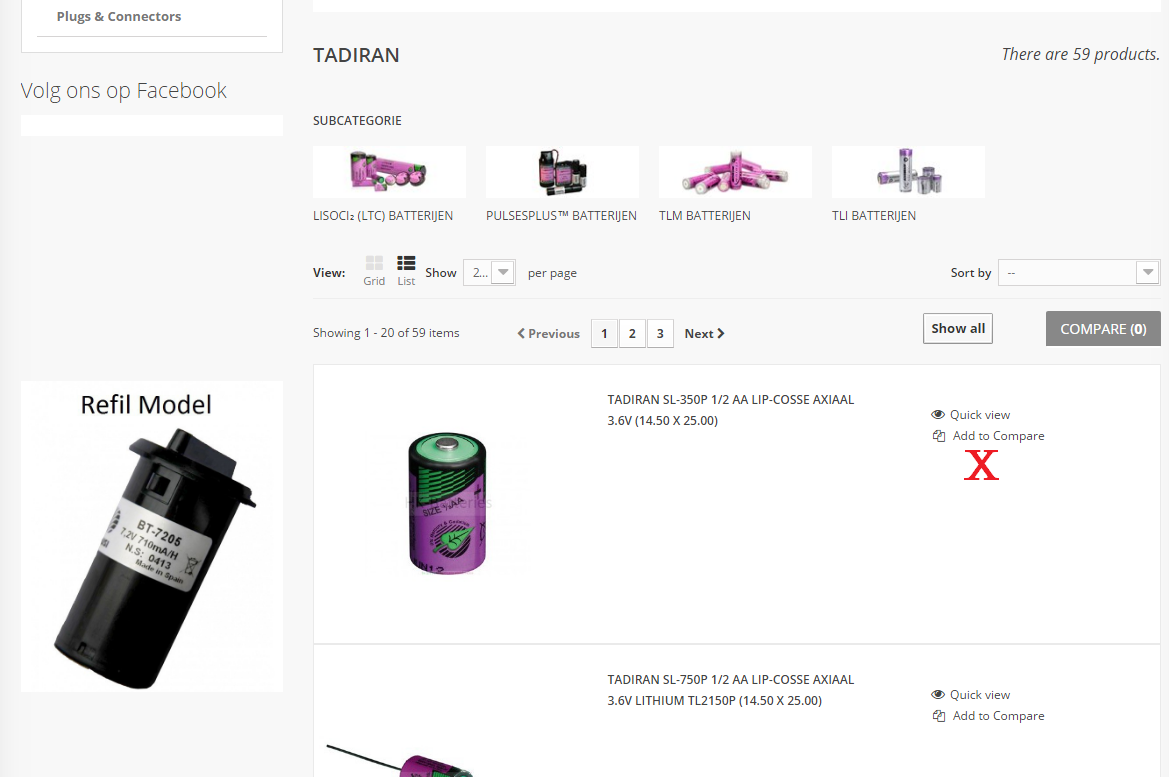Quick view the TADIRAN SL-750P battery
The height and width of the screenshot is (777, 1169).
pyautogui.click(x=971, y=695)
